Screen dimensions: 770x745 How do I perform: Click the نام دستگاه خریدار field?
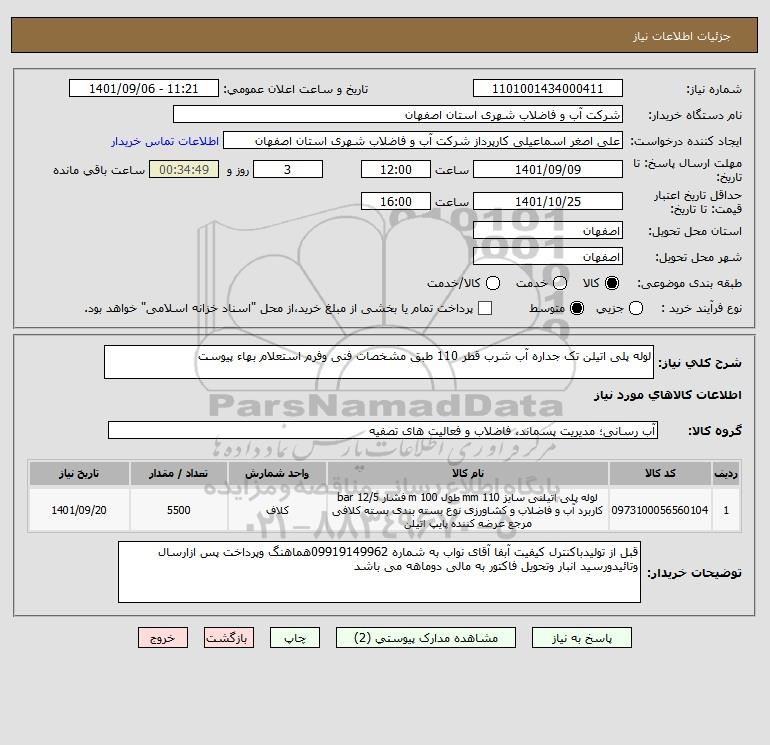(x=398, y=114)
